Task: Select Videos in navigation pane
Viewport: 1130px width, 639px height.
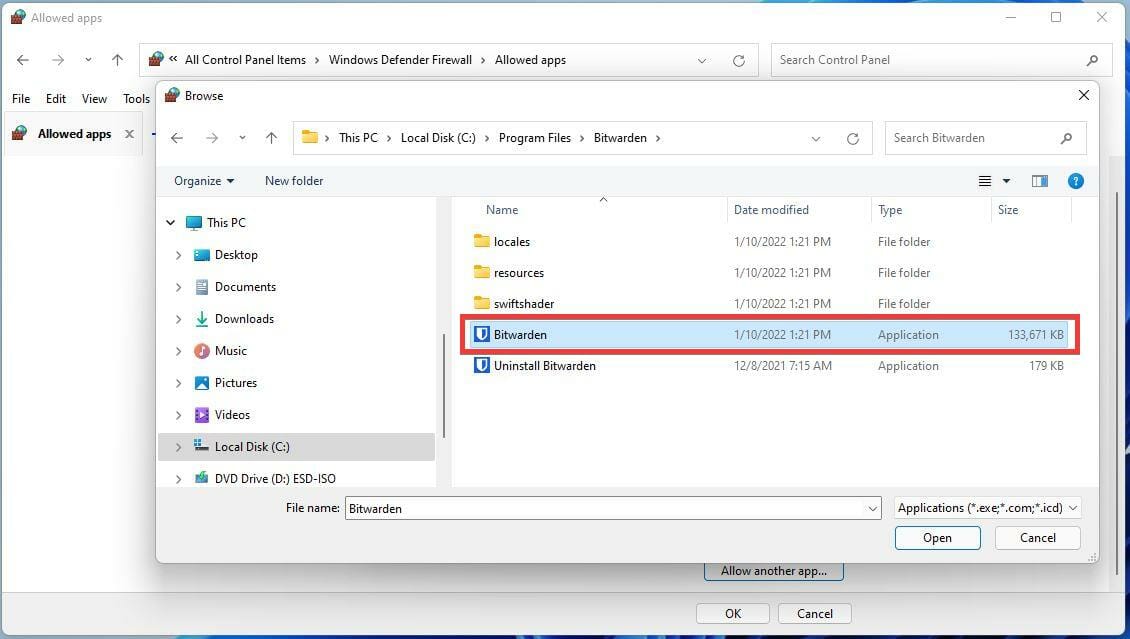Action: pos(232,415)
